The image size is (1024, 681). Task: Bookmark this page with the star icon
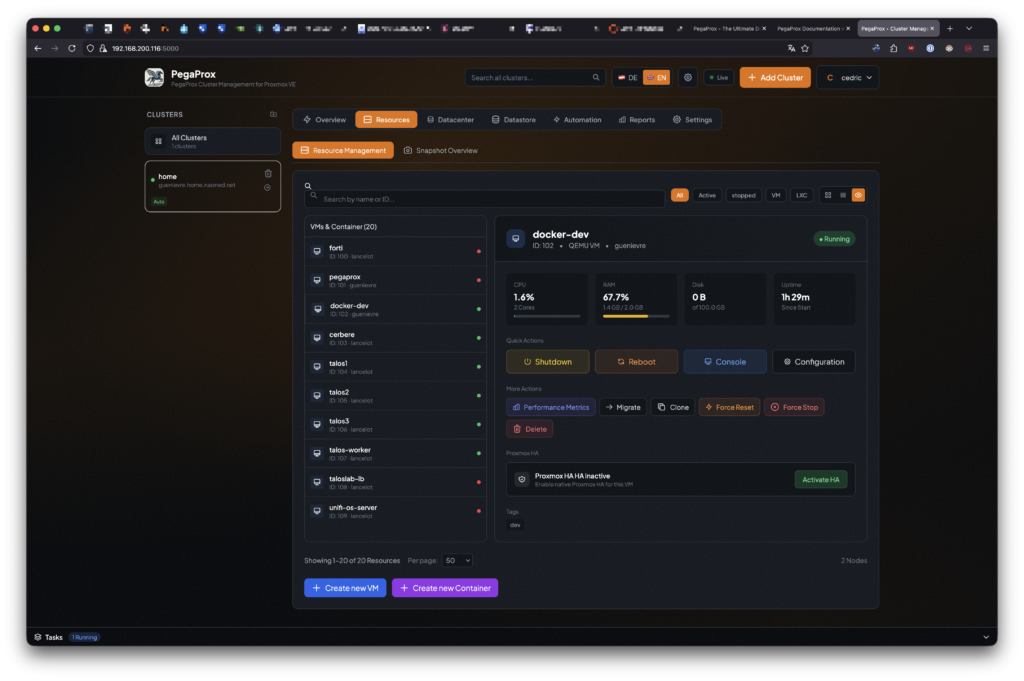[805, 48]
